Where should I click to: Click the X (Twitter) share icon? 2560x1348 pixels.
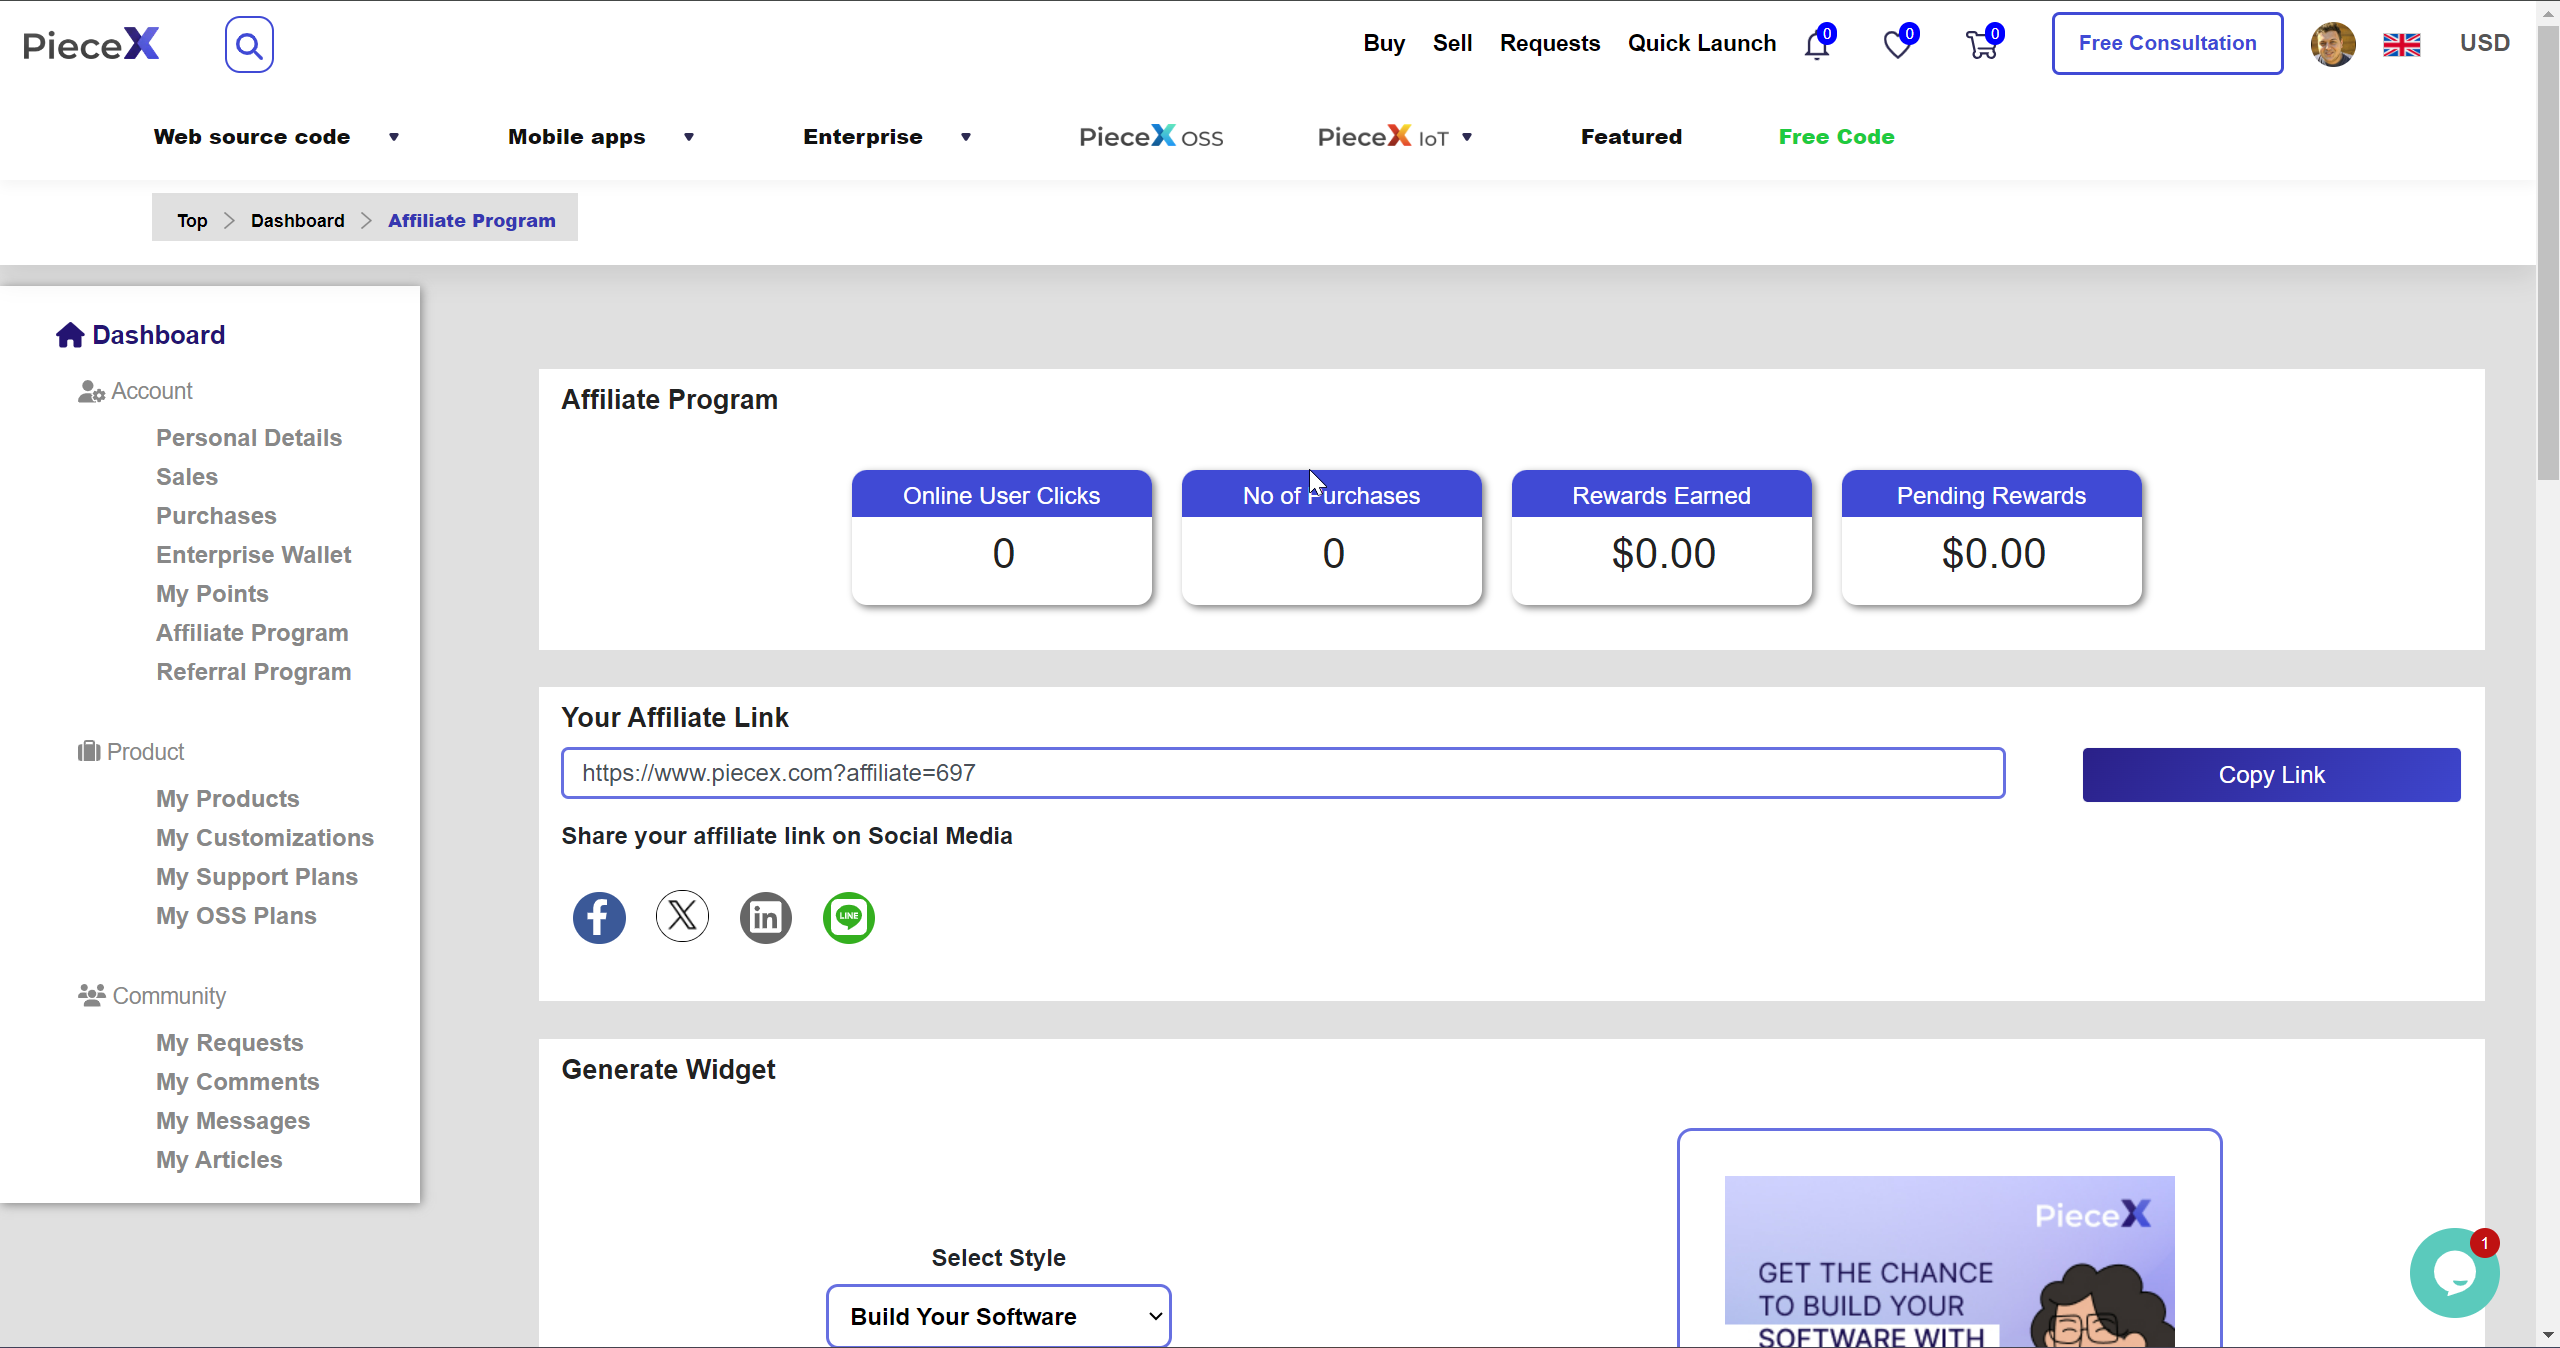point(682,916)
